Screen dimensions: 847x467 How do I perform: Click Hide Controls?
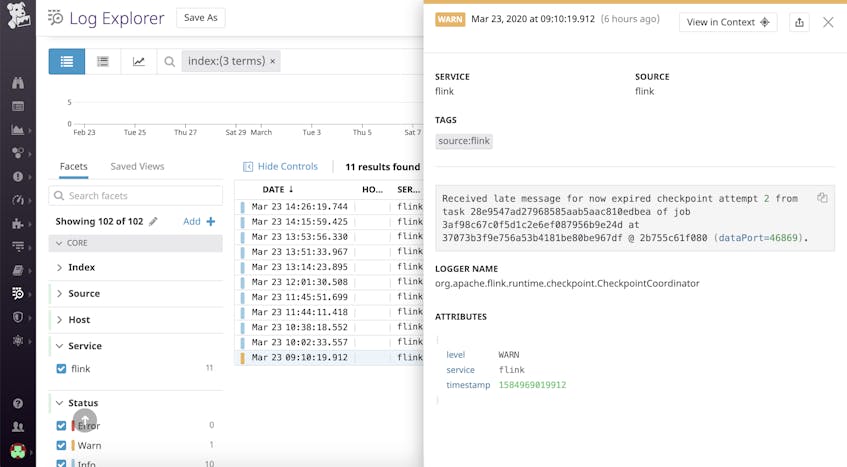pyautogui.click(x=280, y=166)
